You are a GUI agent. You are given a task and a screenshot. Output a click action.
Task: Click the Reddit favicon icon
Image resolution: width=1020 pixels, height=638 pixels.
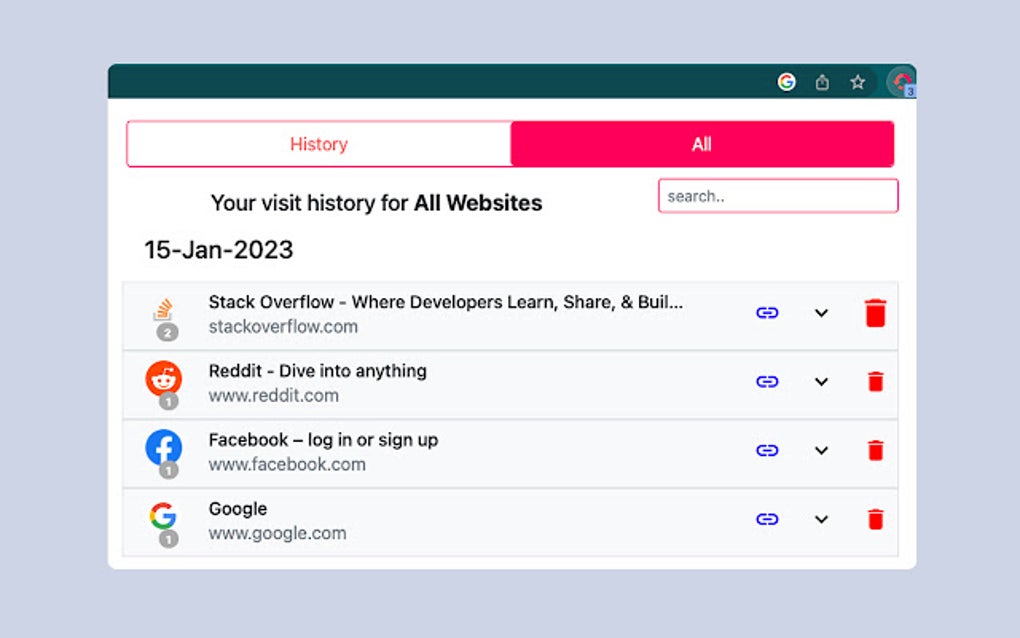point(163,378)
